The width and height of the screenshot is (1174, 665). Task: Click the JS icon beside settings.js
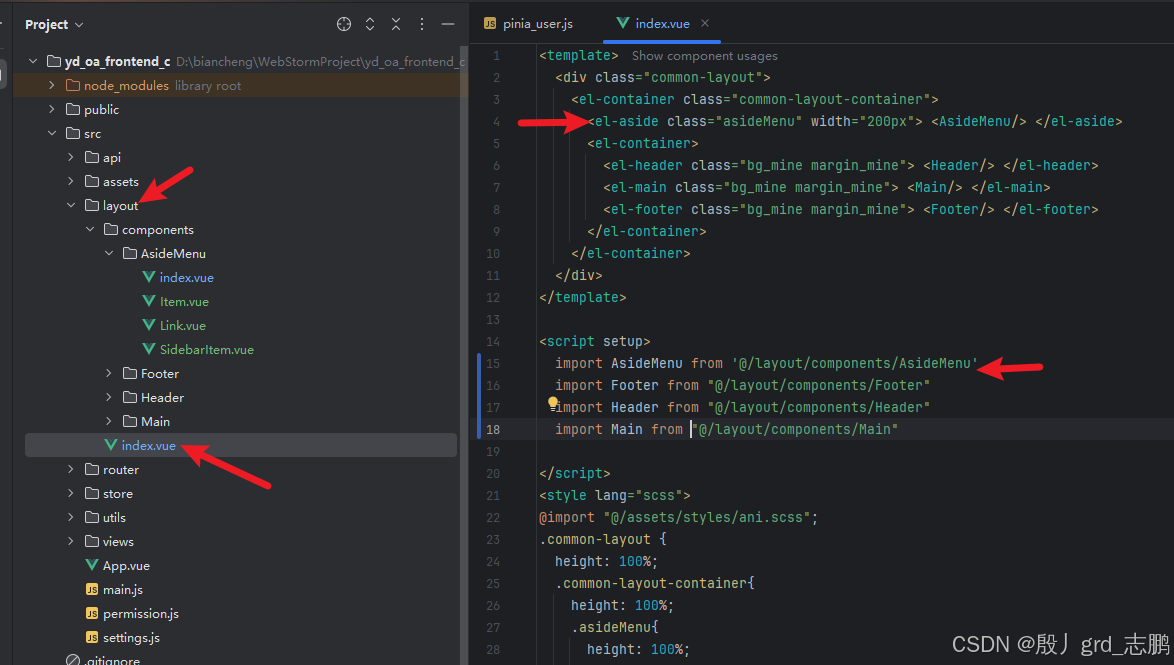(92, 637)
